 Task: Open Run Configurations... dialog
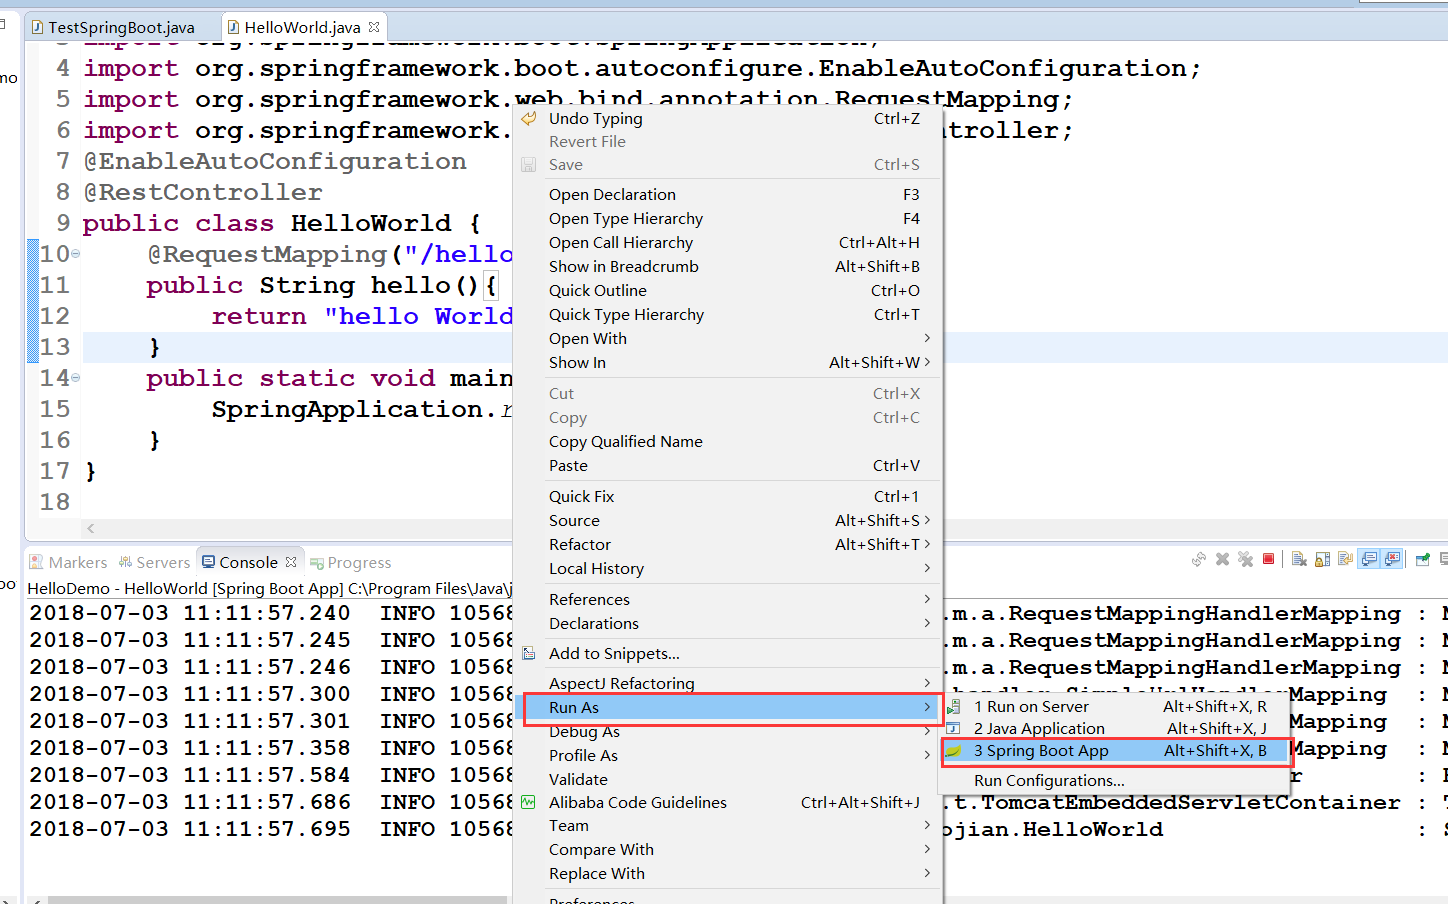pos(1049,781)
